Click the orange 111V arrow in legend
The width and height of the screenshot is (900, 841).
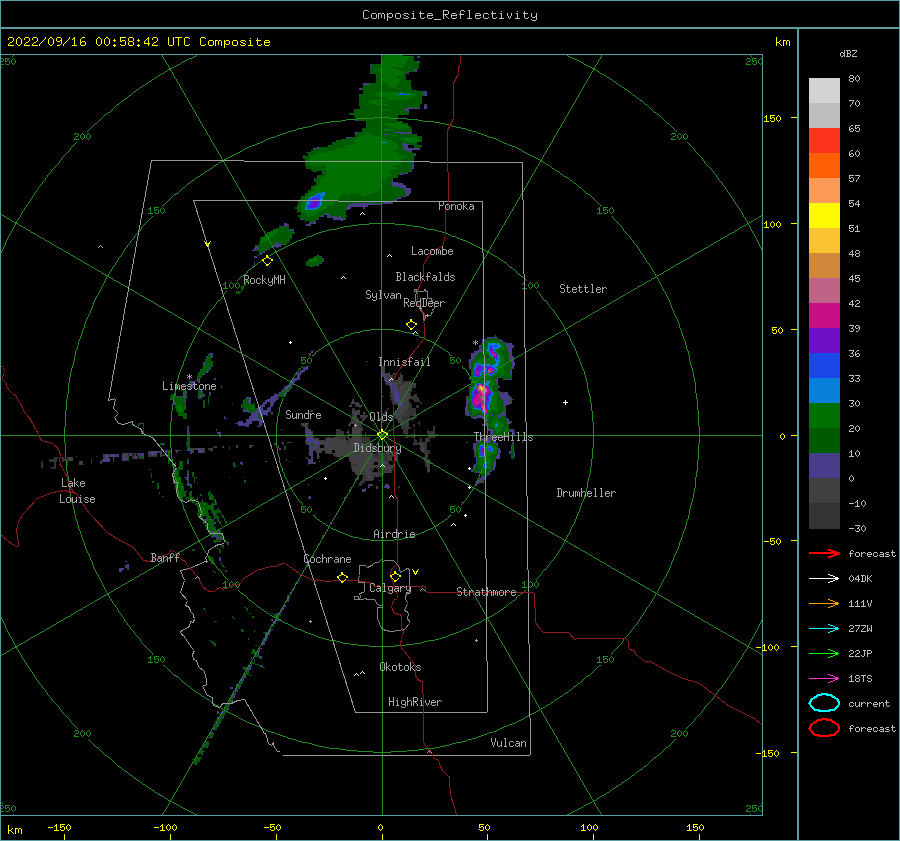click(x=824, y=603)
